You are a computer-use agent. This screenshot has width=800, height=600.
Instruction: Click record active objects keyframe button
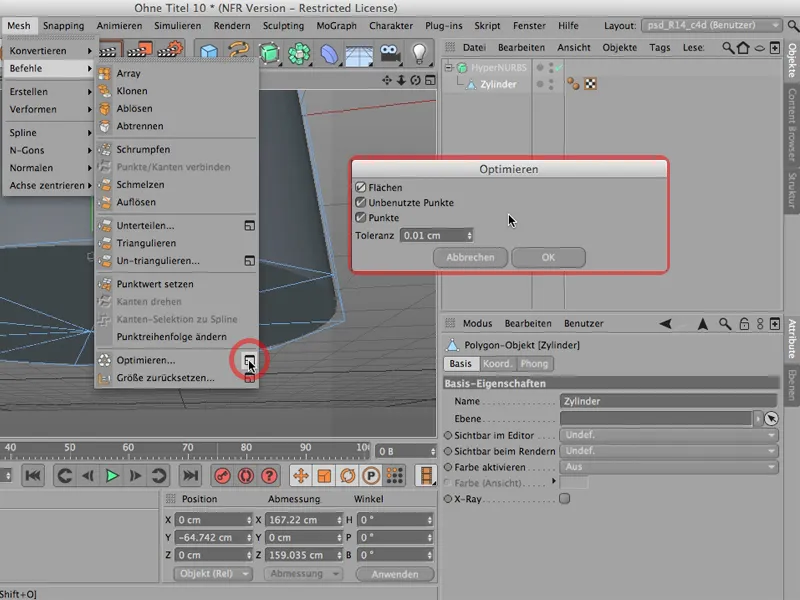[x=222, y=476]
